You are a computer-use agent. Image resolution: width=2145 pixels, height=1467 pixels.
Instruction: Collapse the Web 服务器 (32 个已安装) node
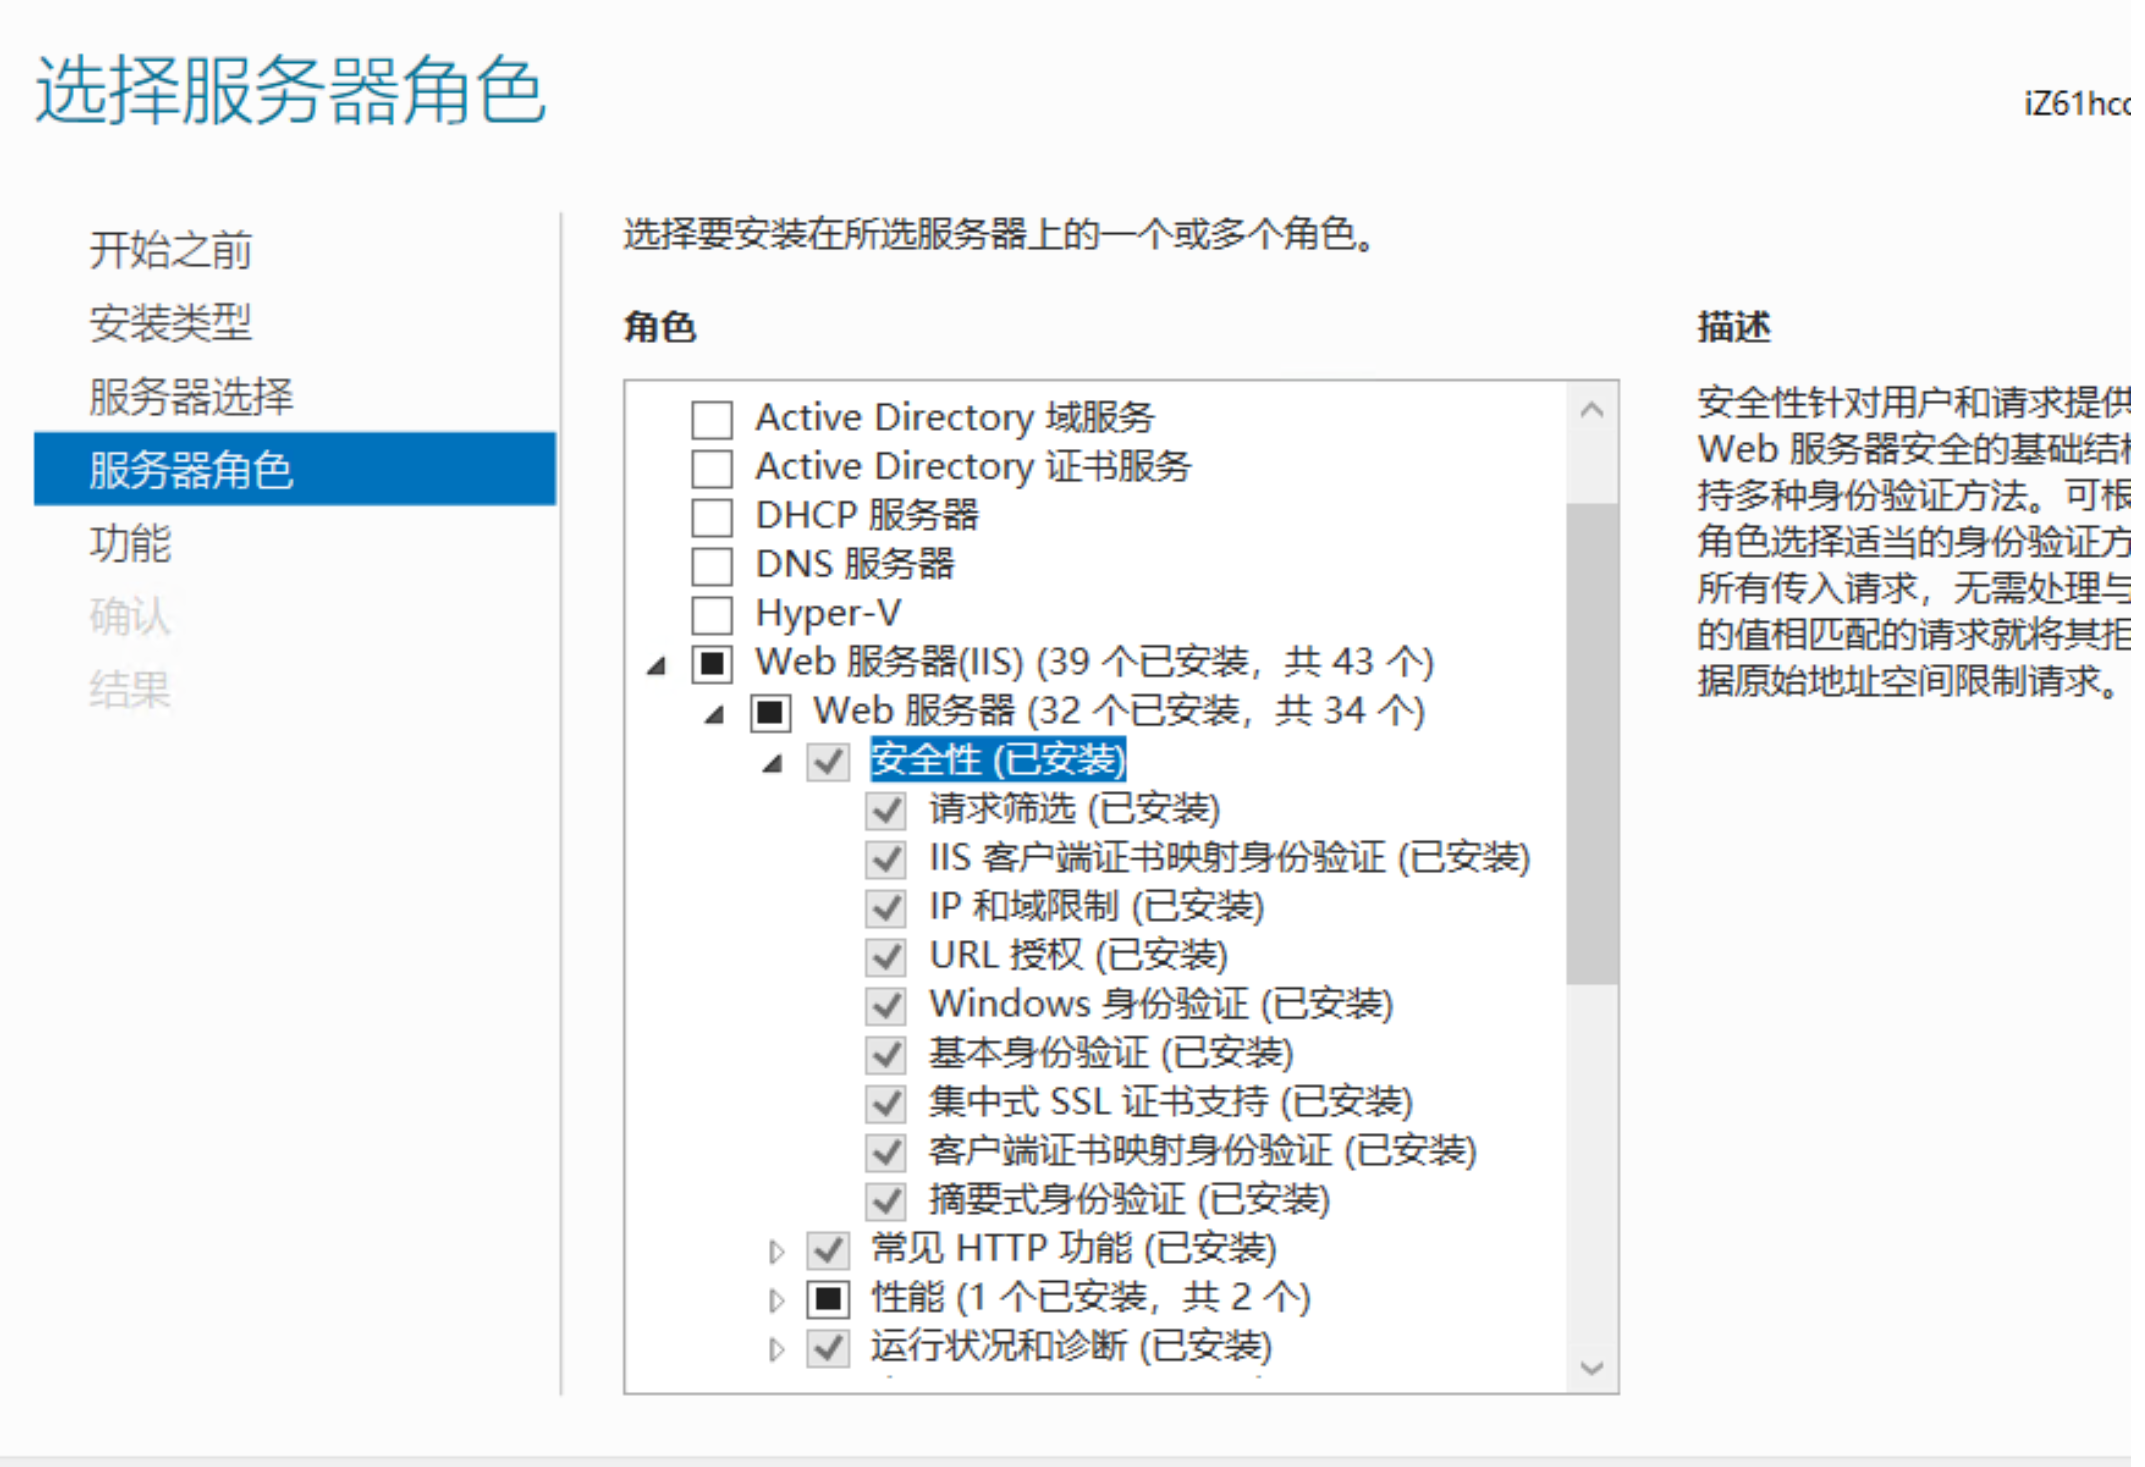coord(715,714)
